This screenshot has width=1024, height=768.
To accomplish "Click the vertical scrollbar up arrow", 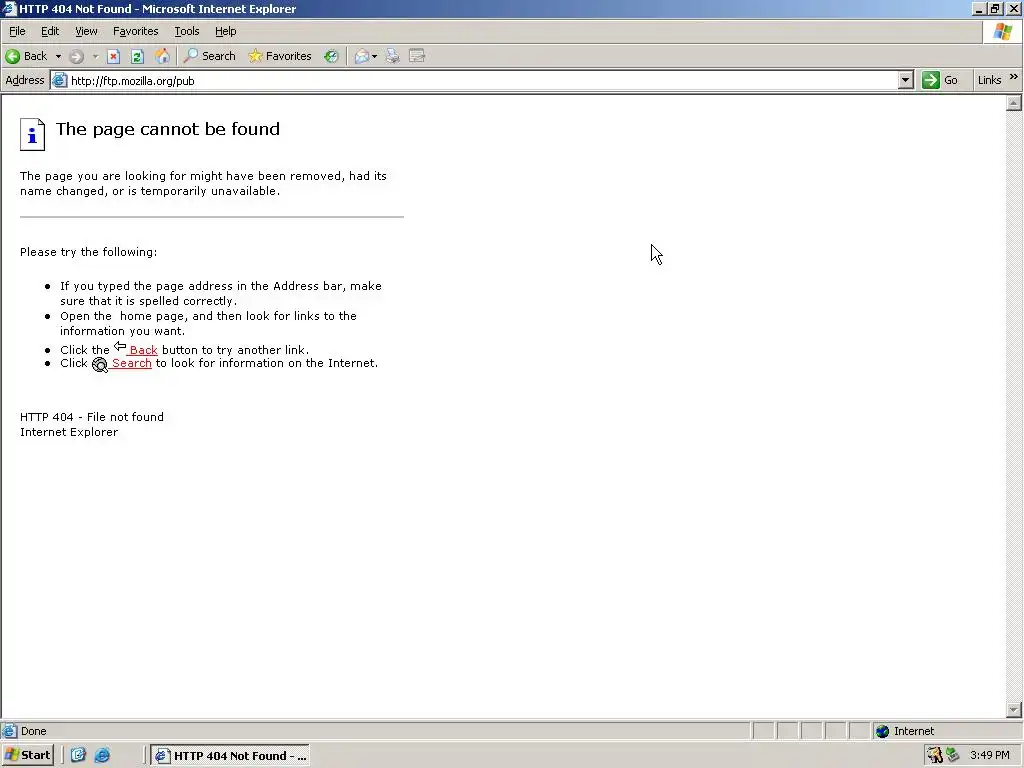I will [x=1014, y=103].
